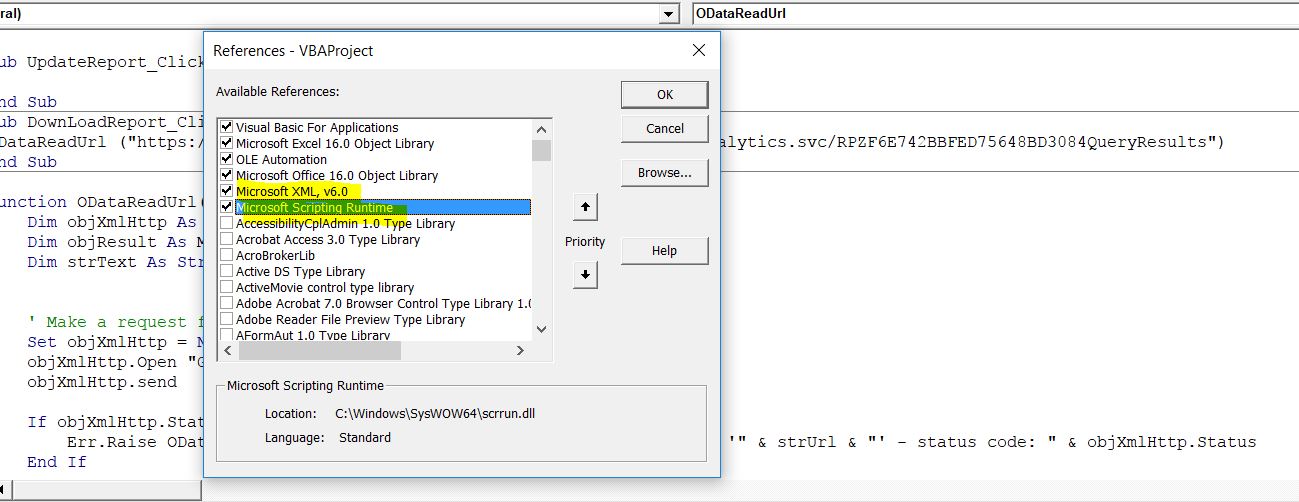
Task: Select Microsoft XML, v6.0 list entry
Action: click(x=292, y=191)
